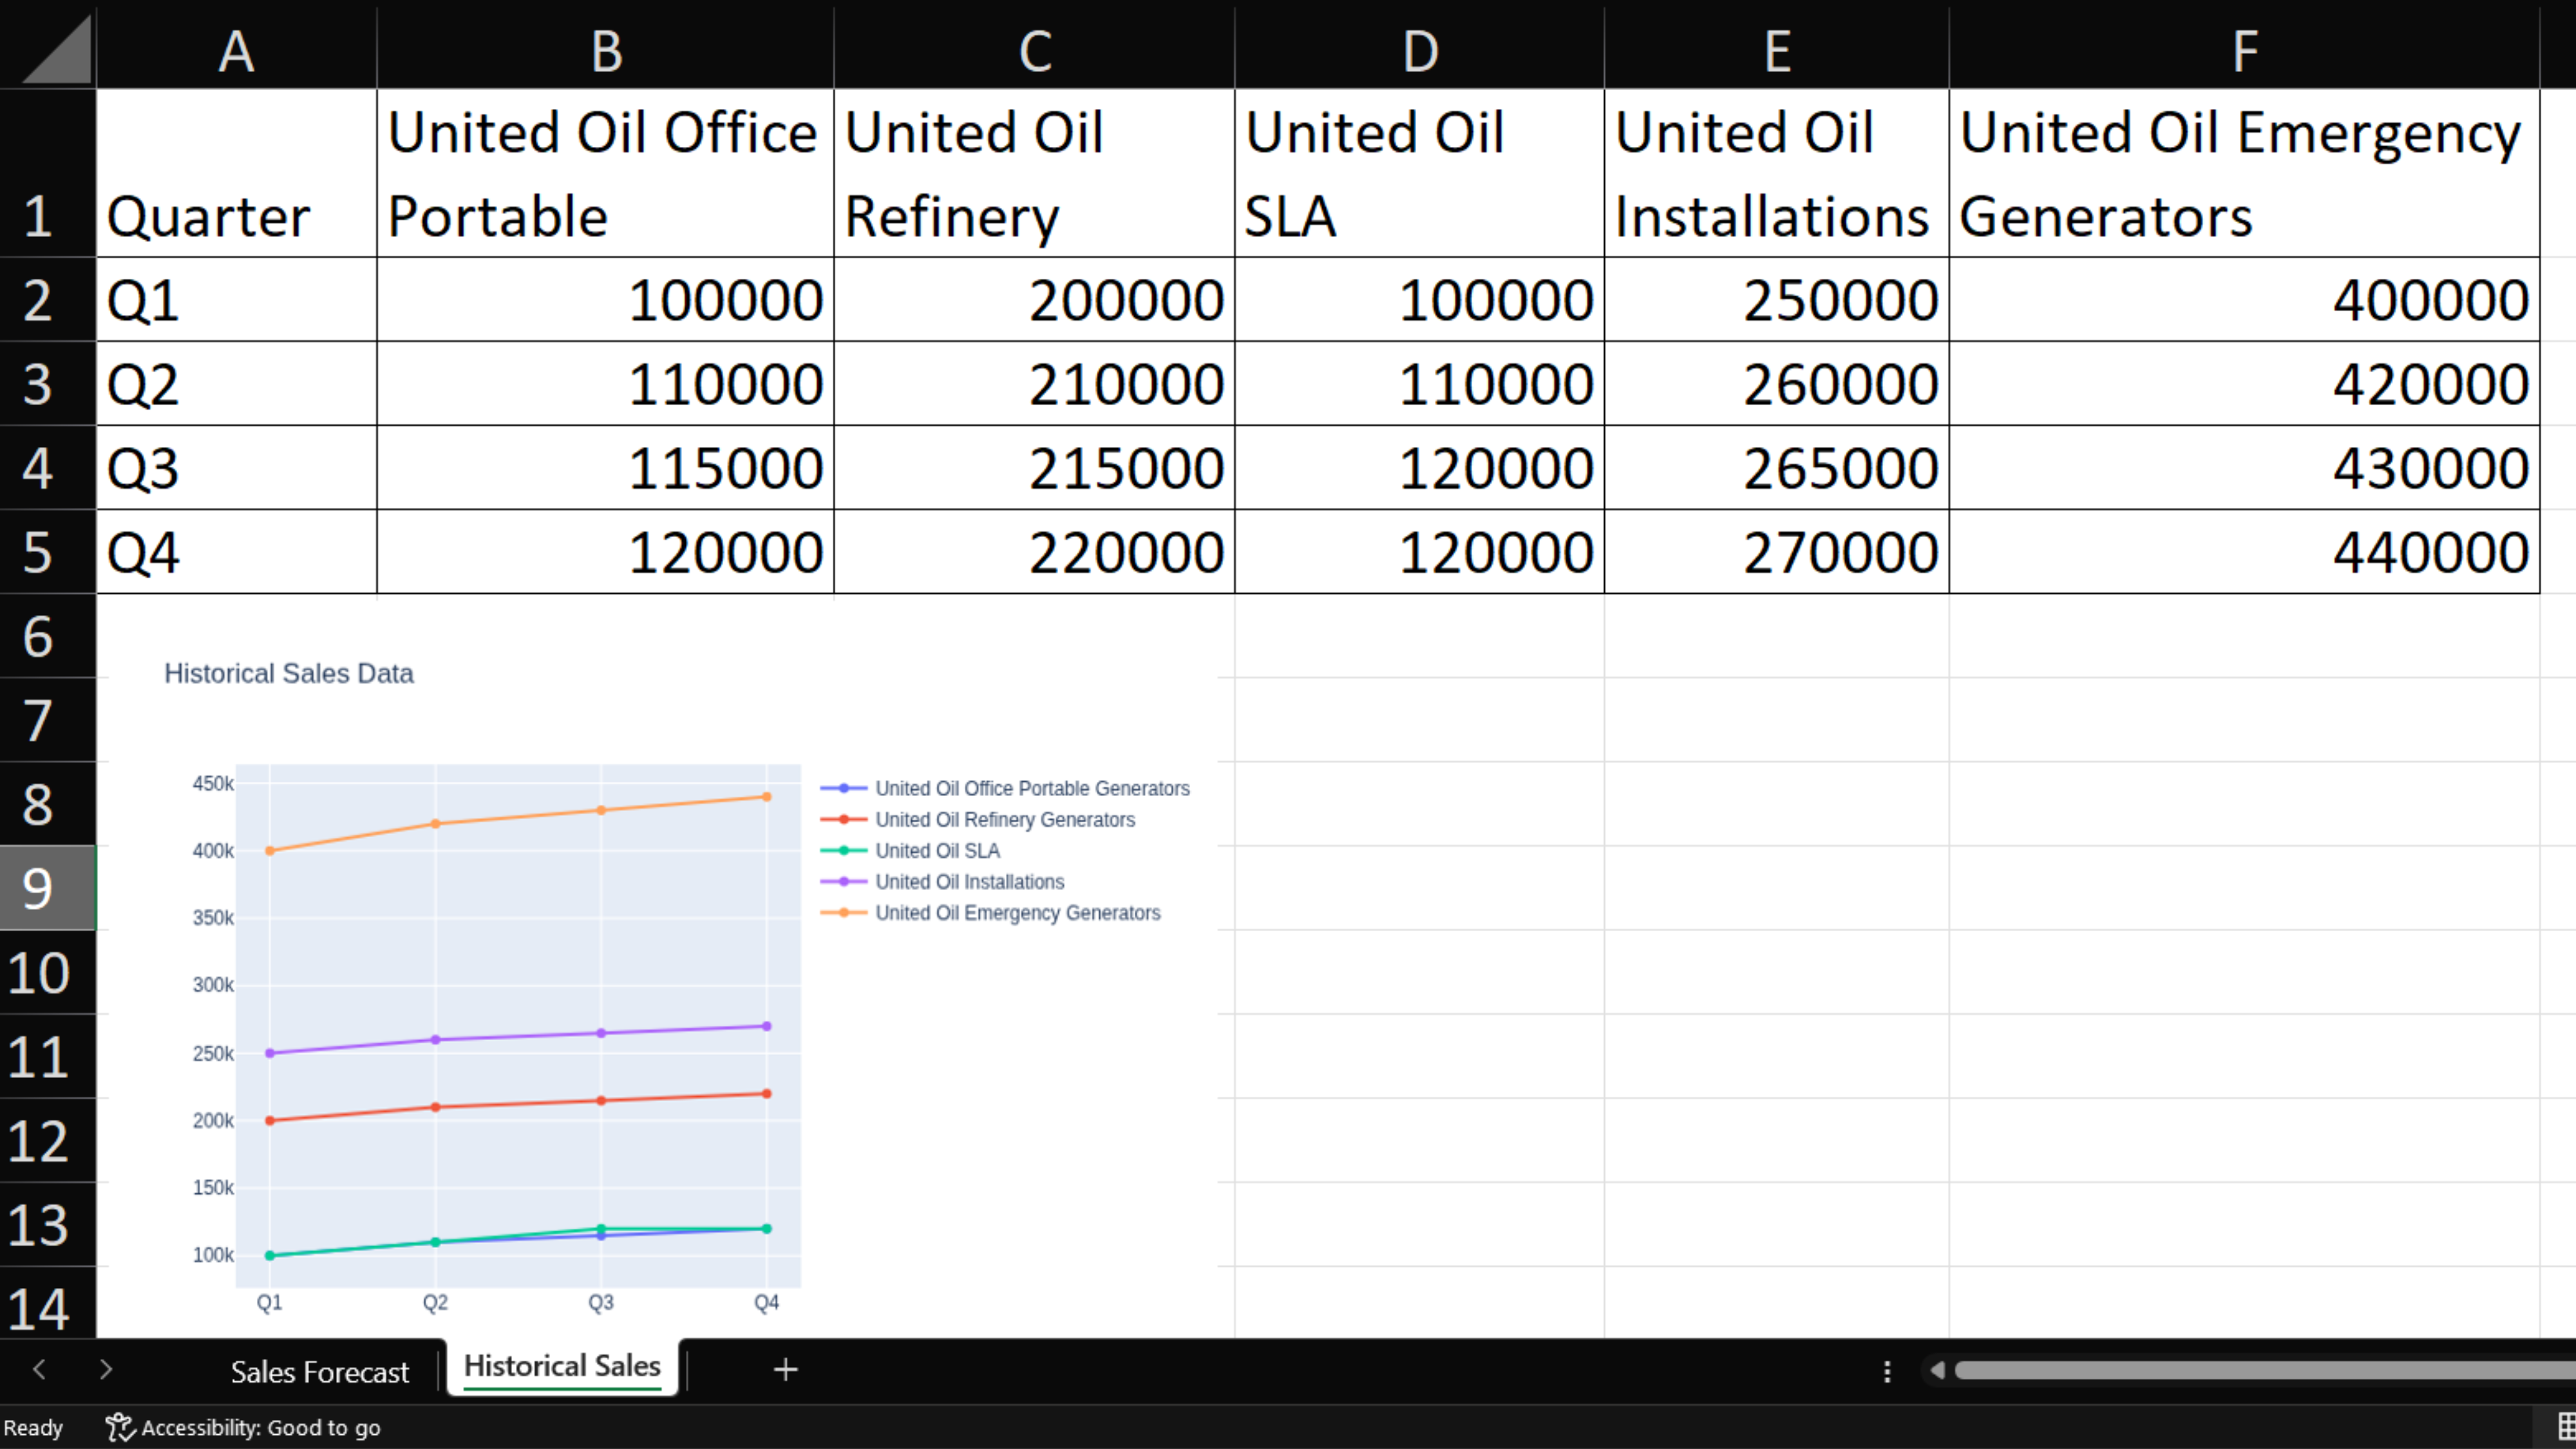
Task: Click the tab bar resize dots handle
Action: [x=1887, y=1371]
